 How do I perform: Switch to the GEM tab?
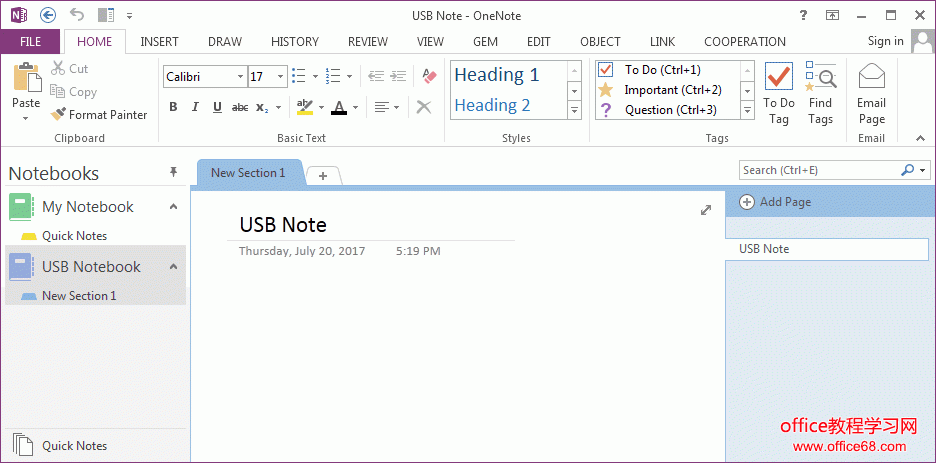(x=485, y=42)
